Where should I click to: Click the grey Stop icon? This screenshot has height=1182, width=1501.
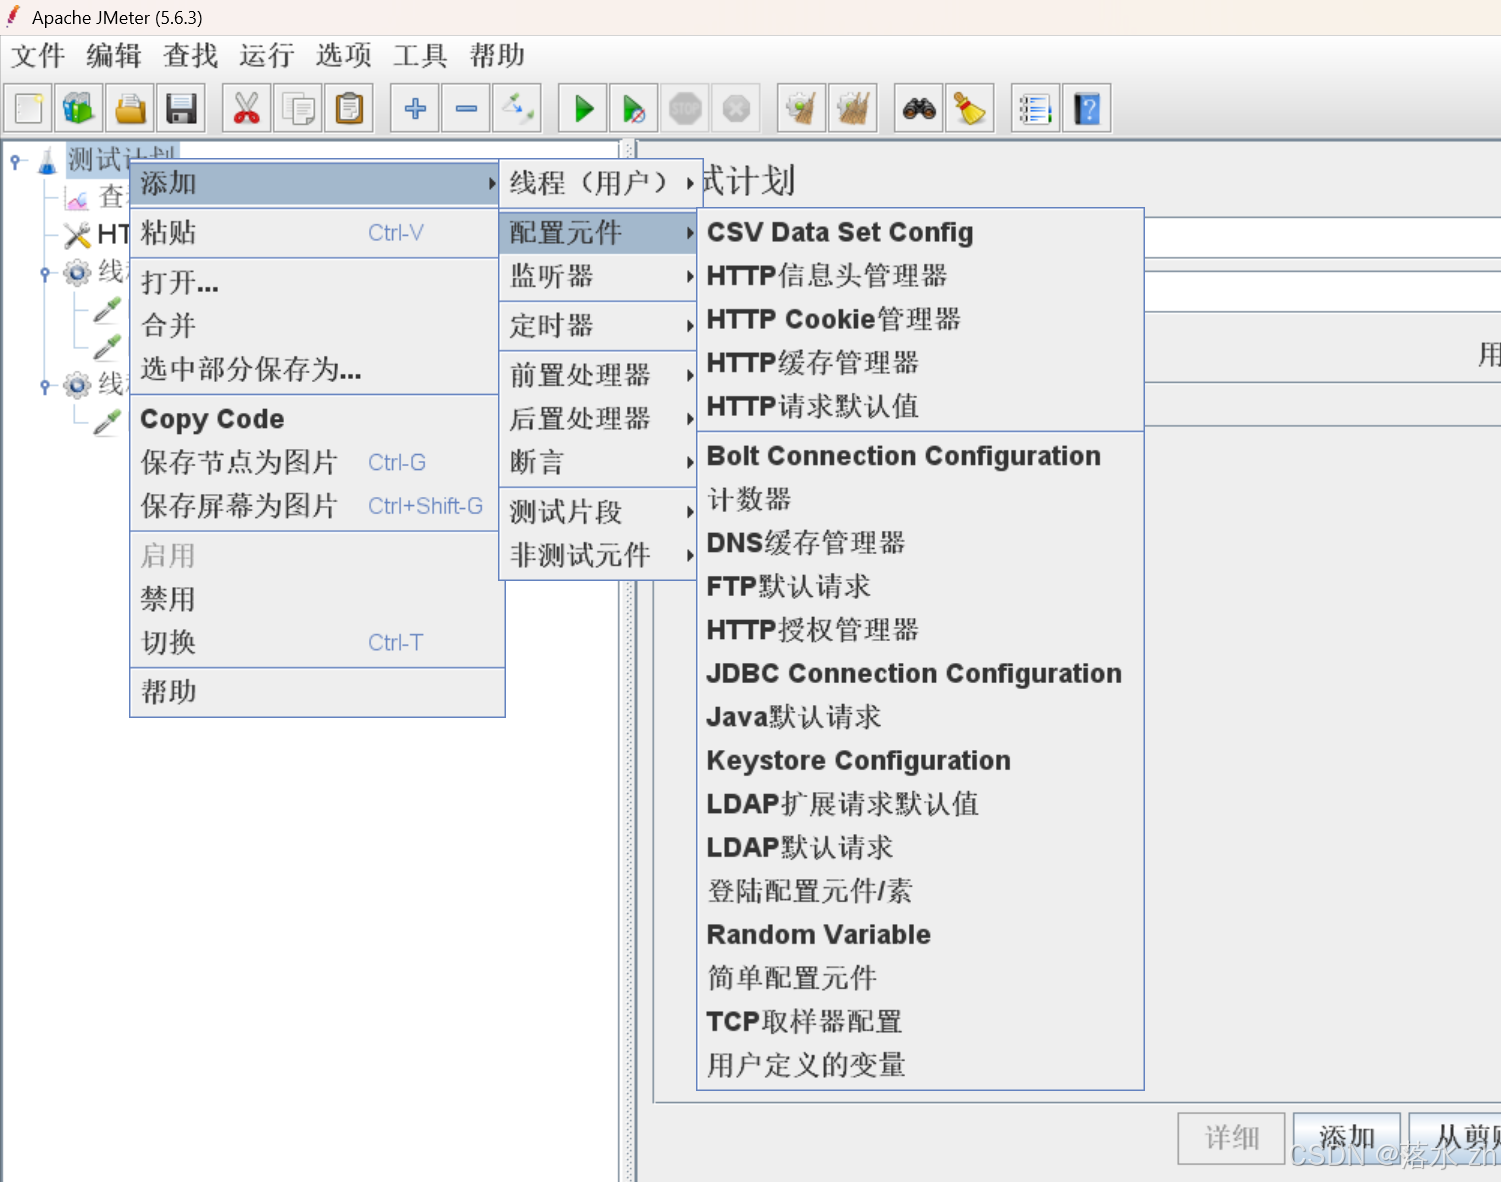[685, 108]
